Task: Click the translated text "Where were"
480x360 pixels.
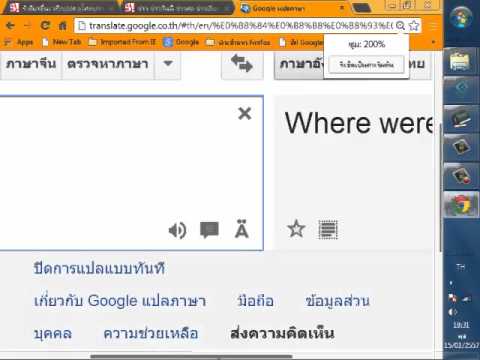Action: pyautogui.click(x=359, y=123)
